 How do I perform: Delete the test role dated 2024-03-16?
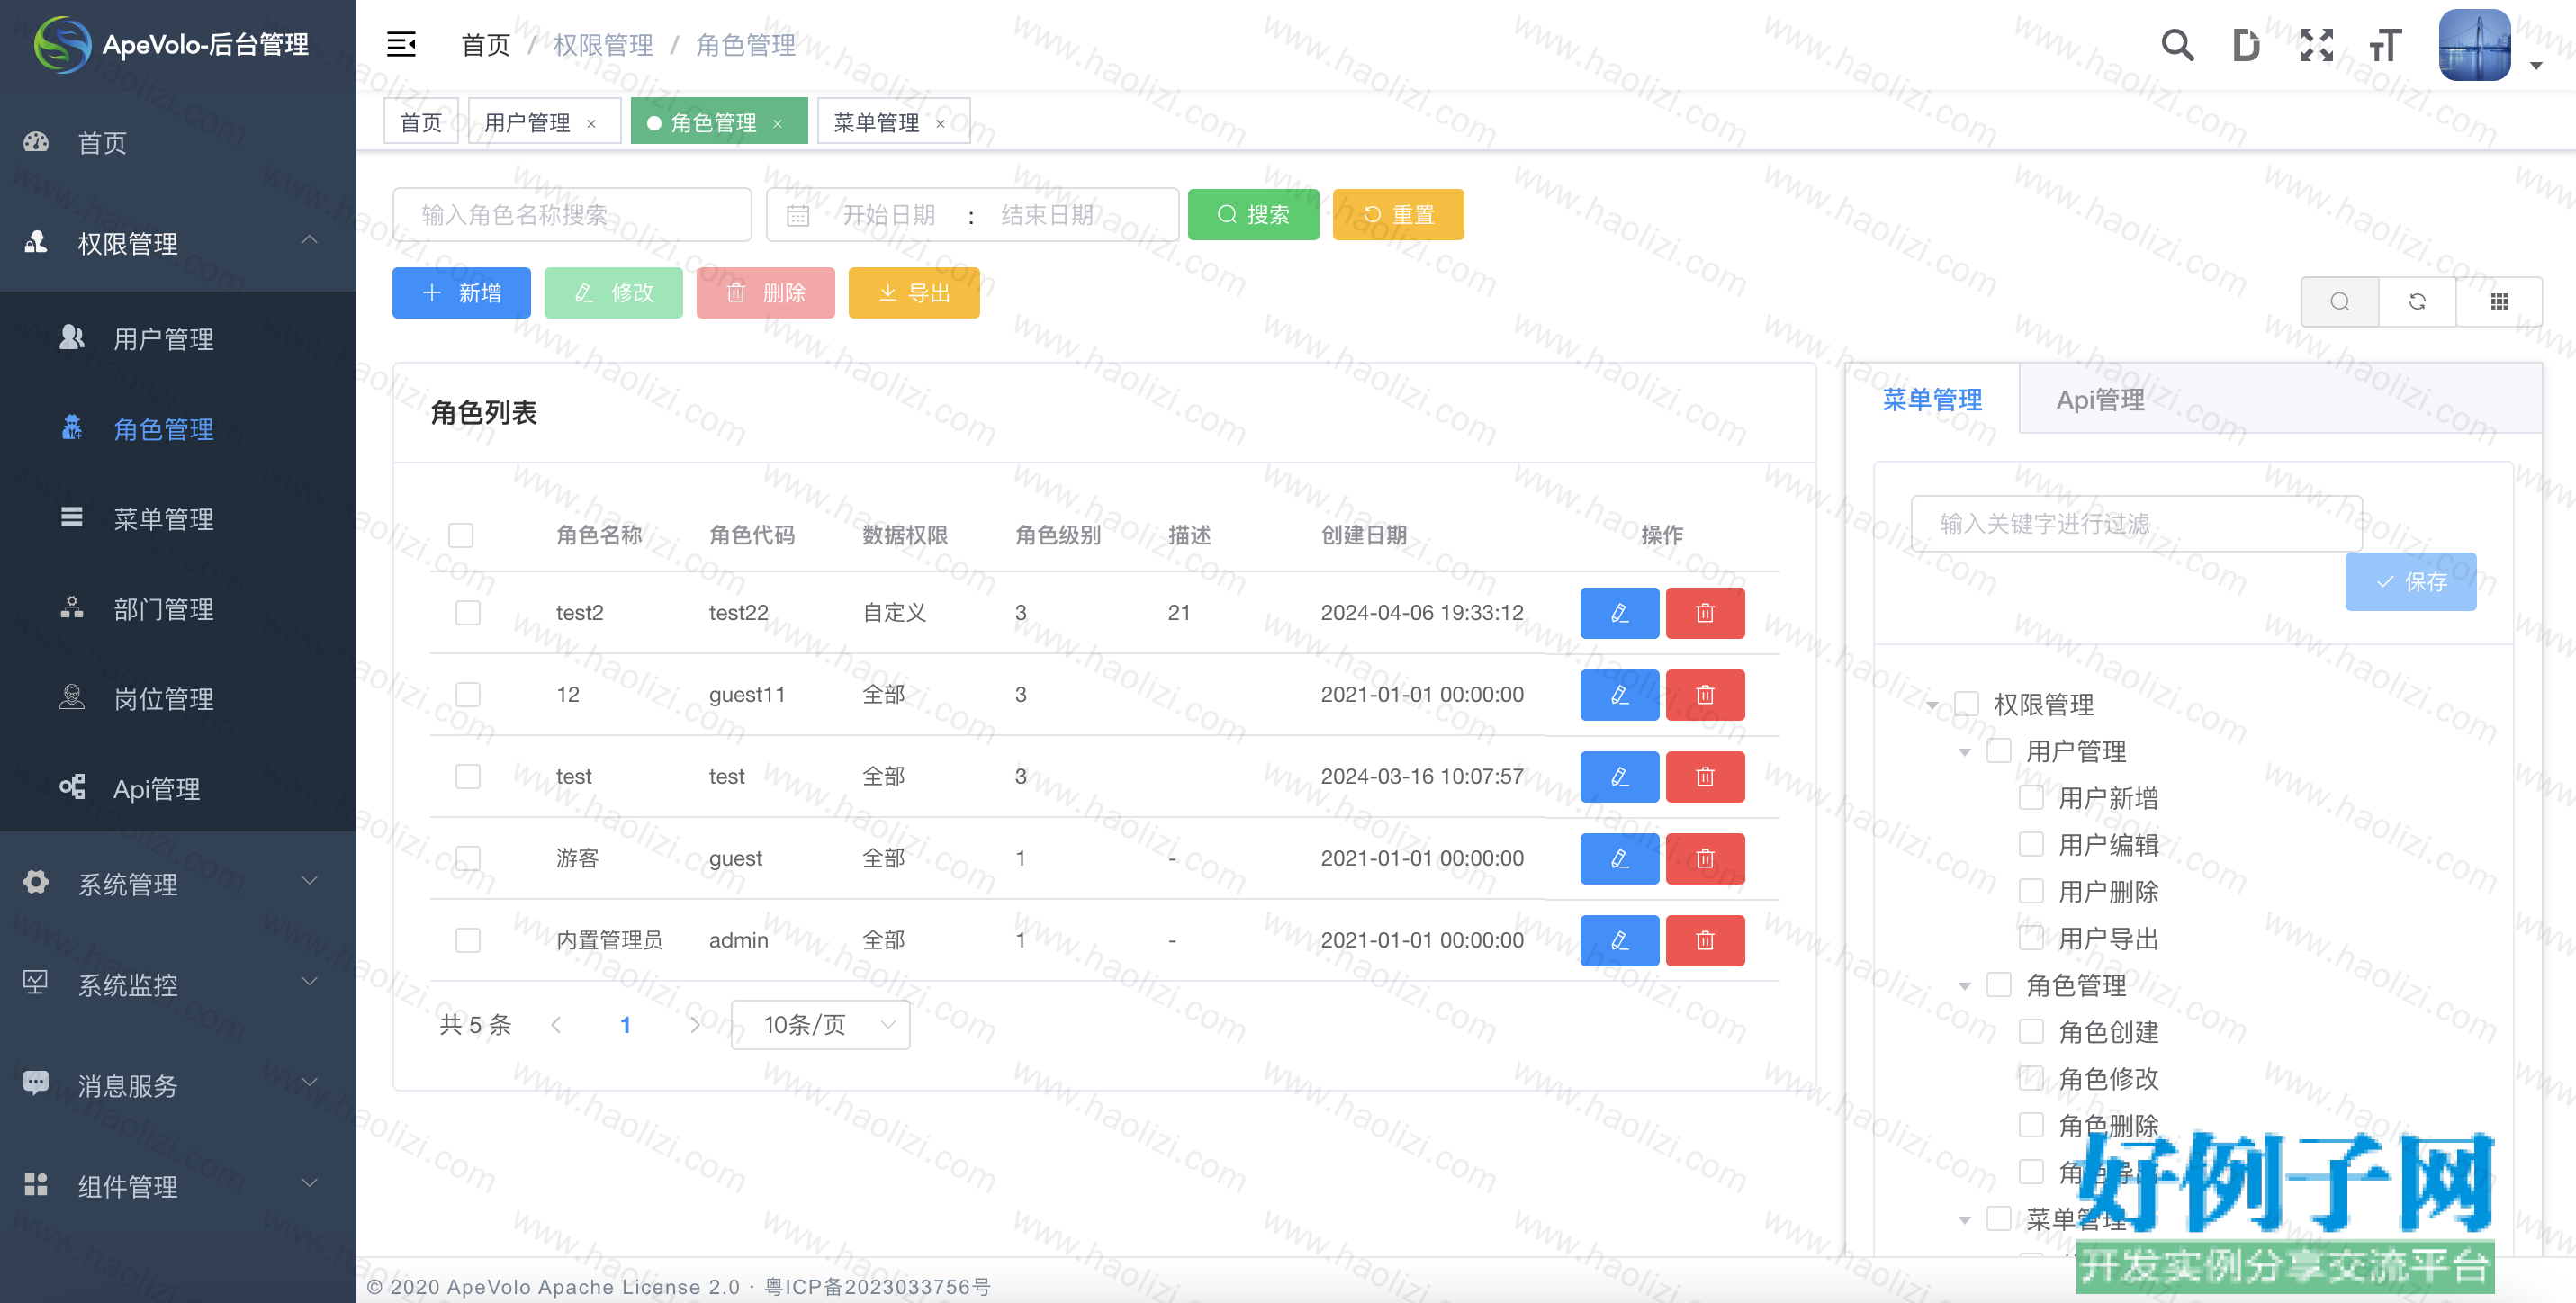coord(1705,776)
